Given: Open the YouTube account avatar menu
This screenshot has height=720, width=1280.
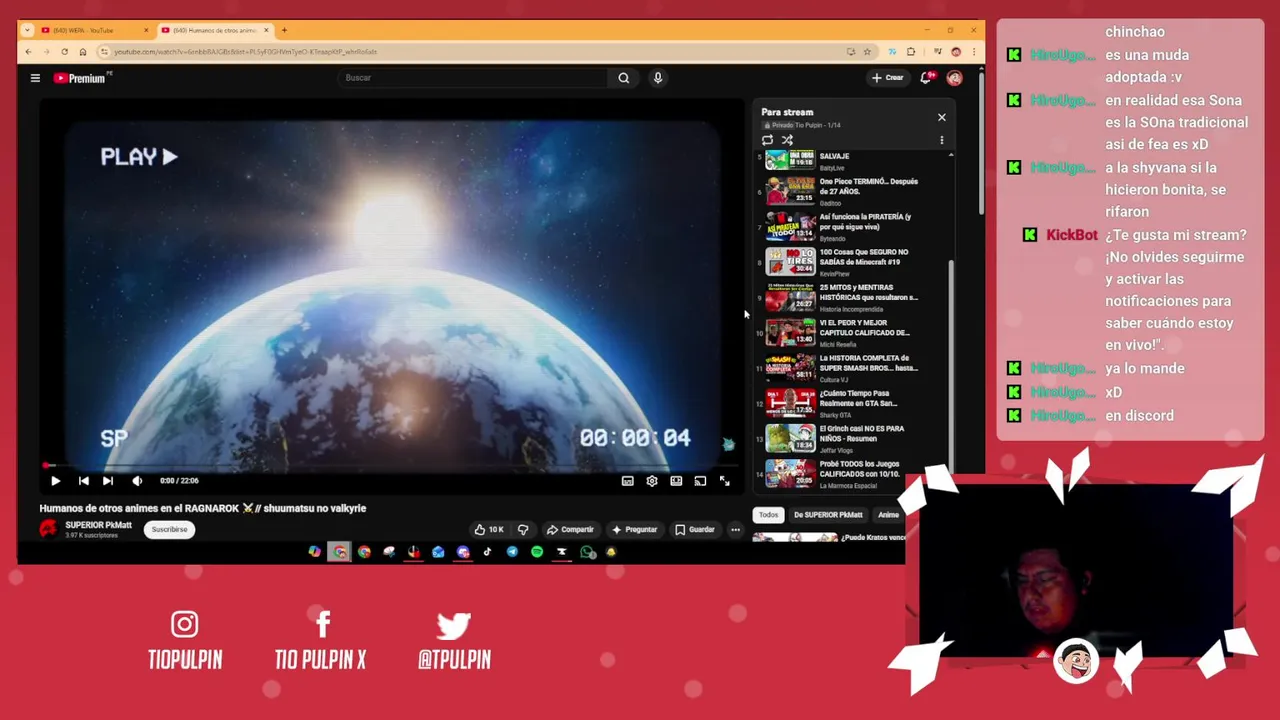Looking at the screenshot, I should 954,78.
